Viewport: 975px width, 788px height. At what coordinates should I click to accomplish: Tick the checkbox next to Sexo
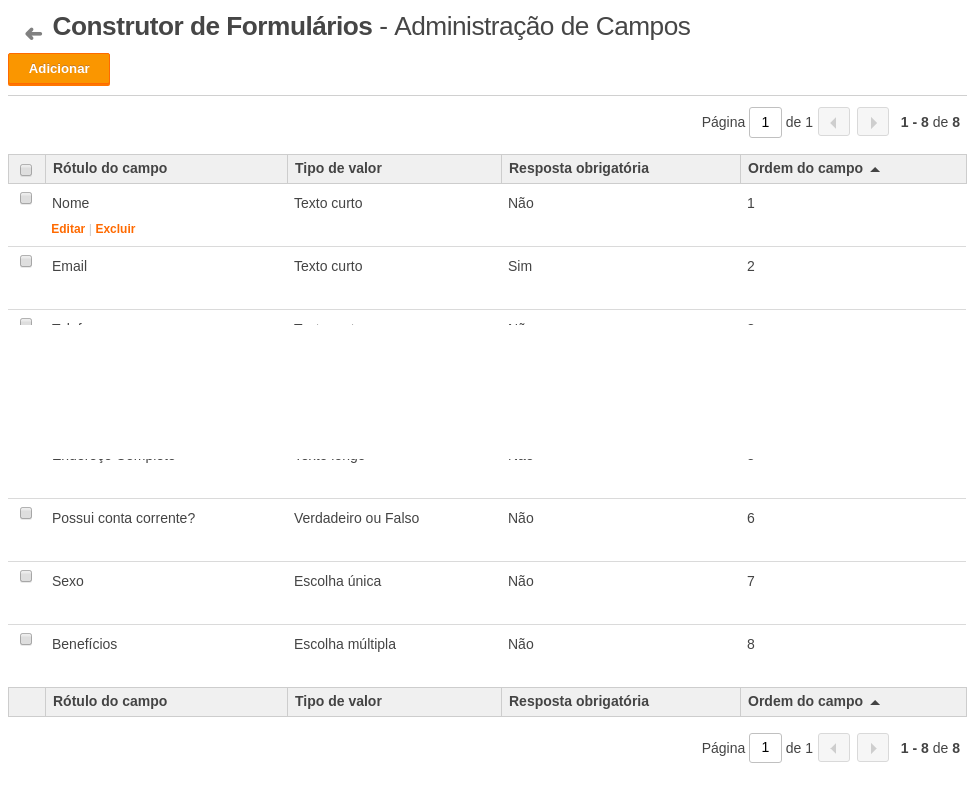[26, 576]
